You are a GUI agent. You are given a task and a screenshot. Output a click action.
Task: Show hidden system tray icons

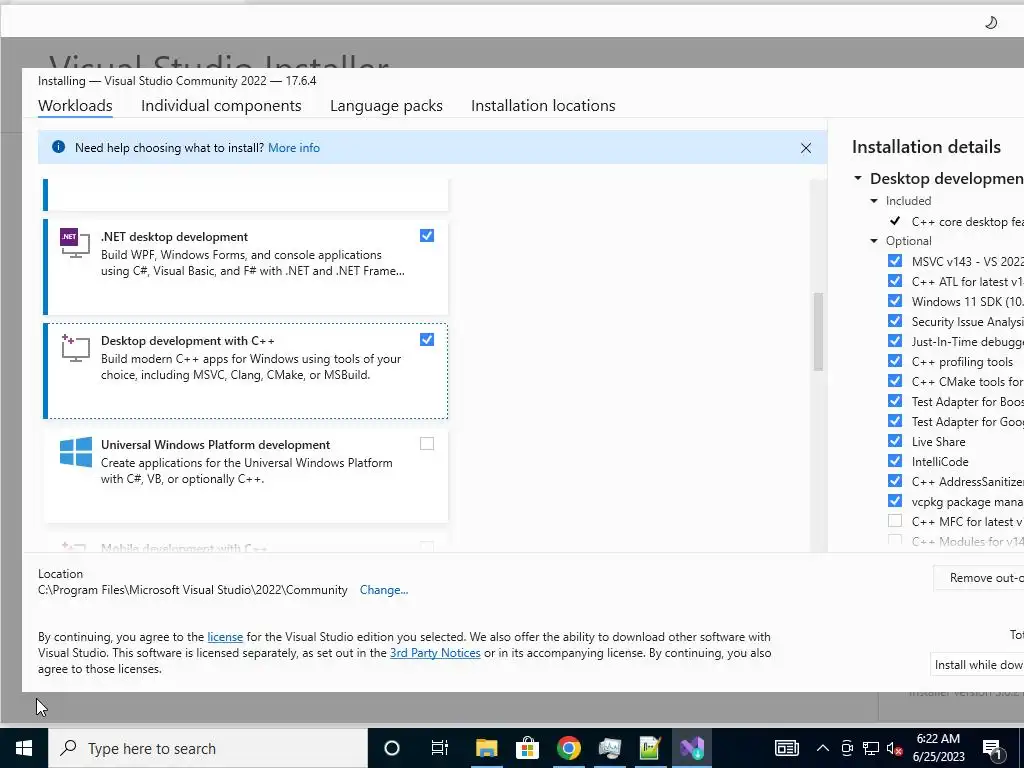pos(823,748)
